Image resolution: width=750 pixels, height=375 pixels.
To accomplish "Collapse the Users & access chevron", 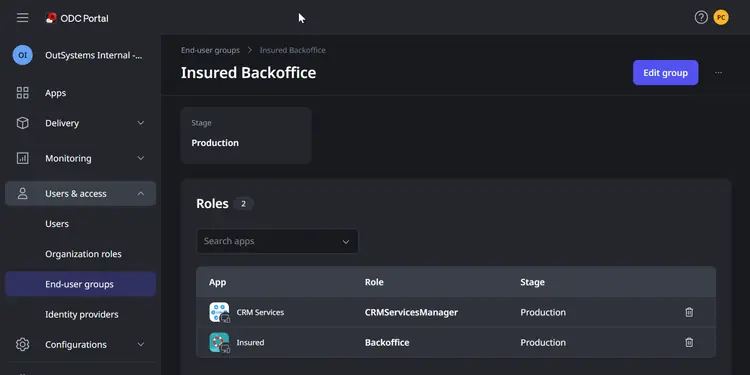I will tap(141, 194).
